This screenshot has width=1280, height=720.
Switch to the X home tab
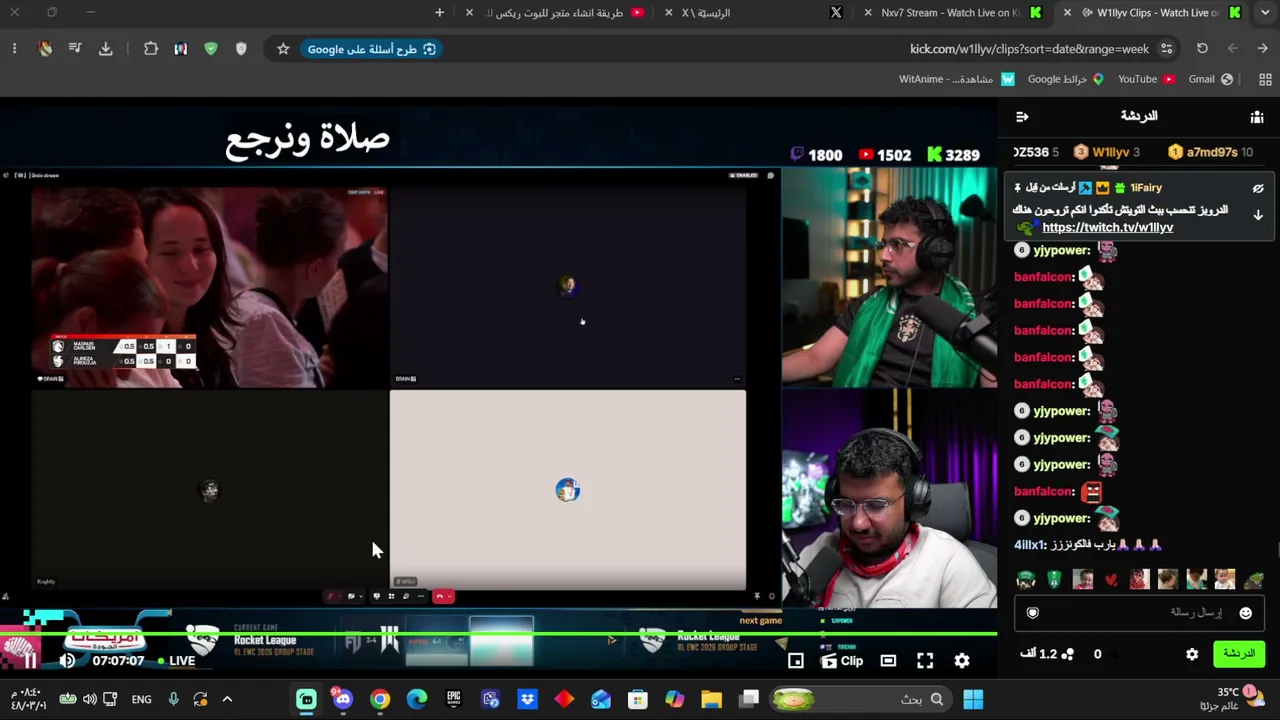[x=753, y=13]
